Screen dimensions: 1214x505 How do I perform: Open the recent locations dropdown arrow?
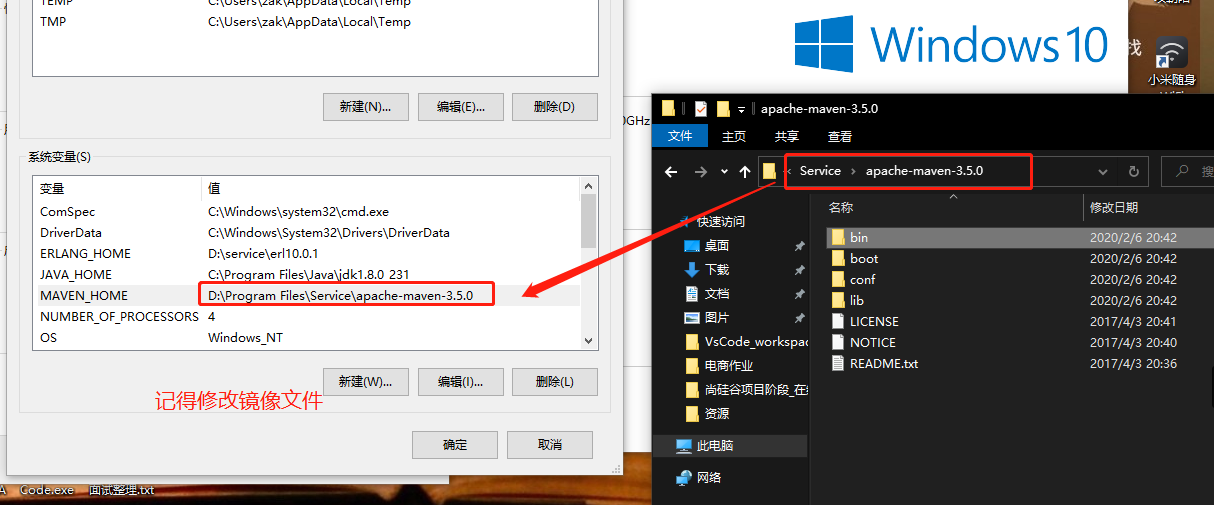point(724,171)
